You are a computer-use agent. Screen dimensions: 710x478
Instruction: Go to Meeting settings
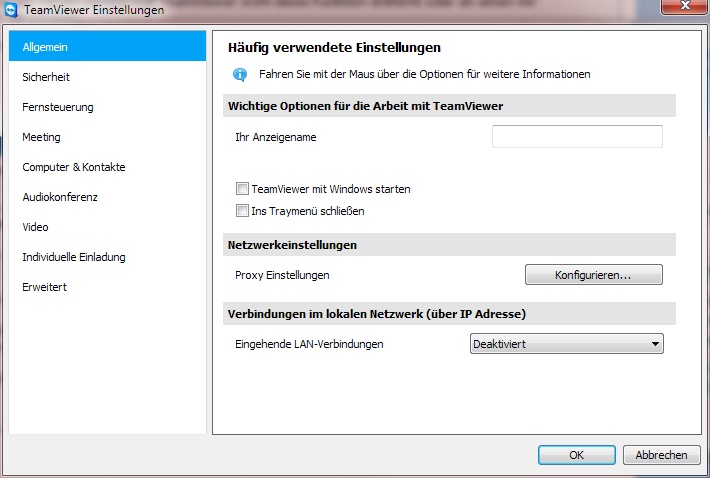(x=107, y=137)
